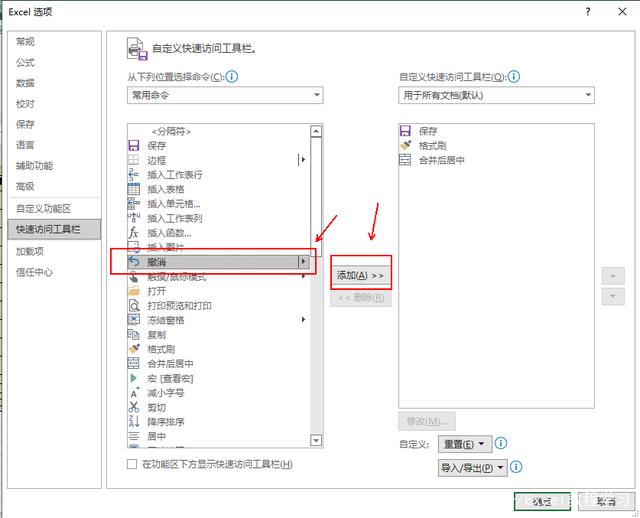
Task: Expand the 冻结窗格 submenu arrow
Action: [303, 320]
